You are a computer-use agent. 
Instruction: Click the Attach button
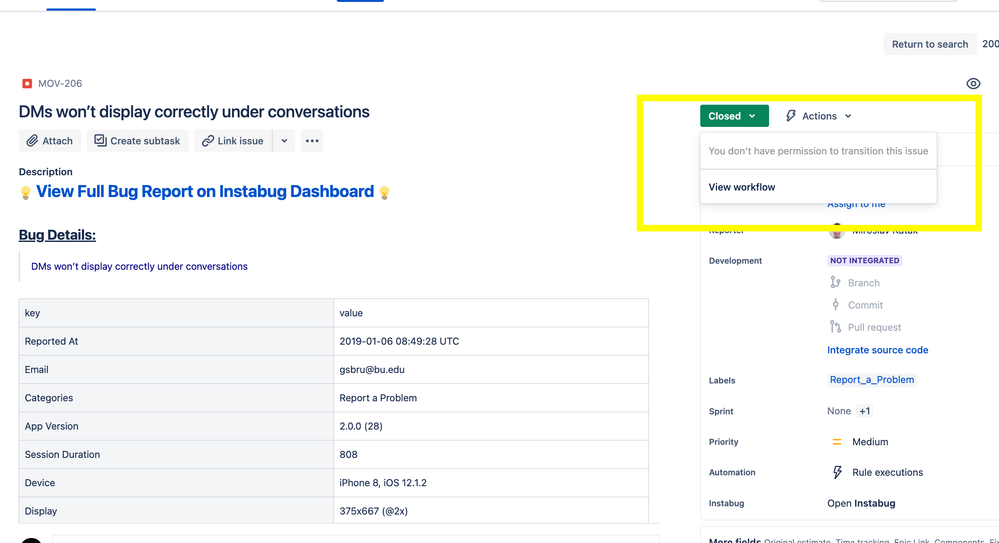pos(50,141)
